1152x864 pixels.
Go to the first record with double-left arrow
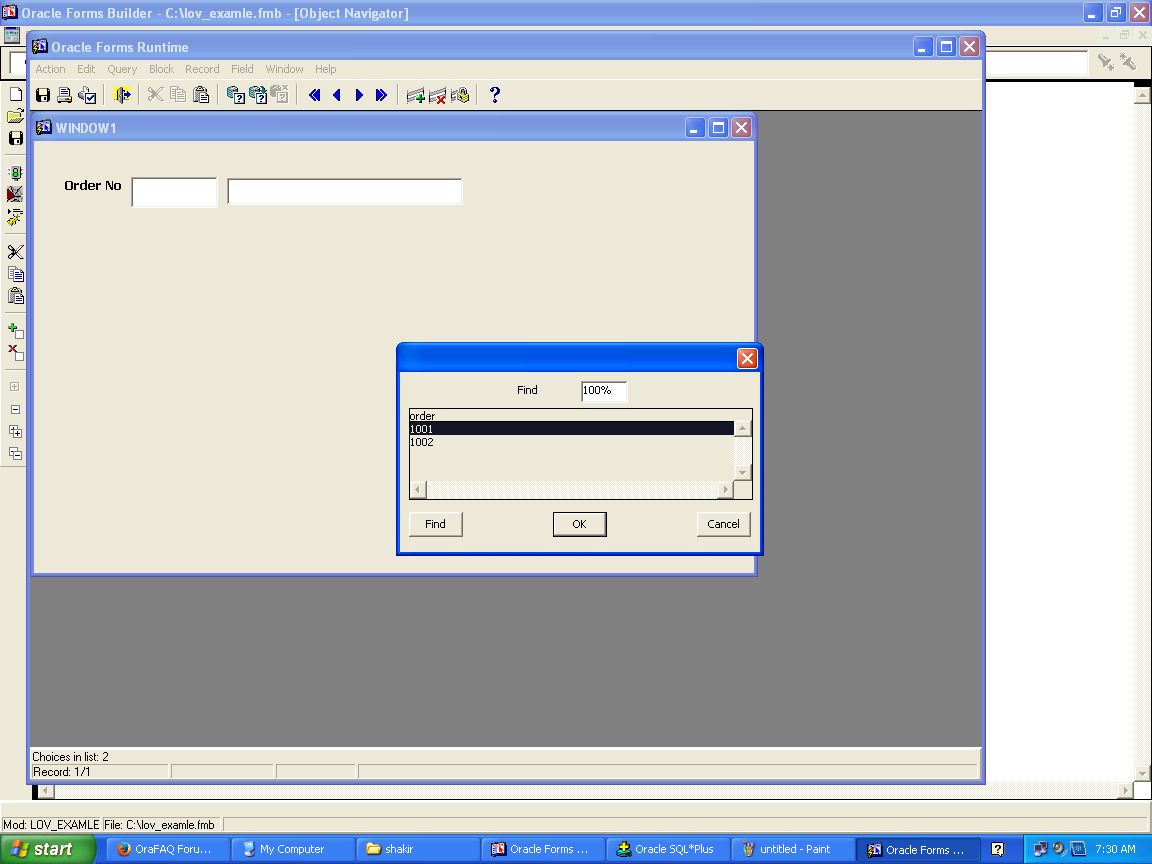click(x=314, y=95)
